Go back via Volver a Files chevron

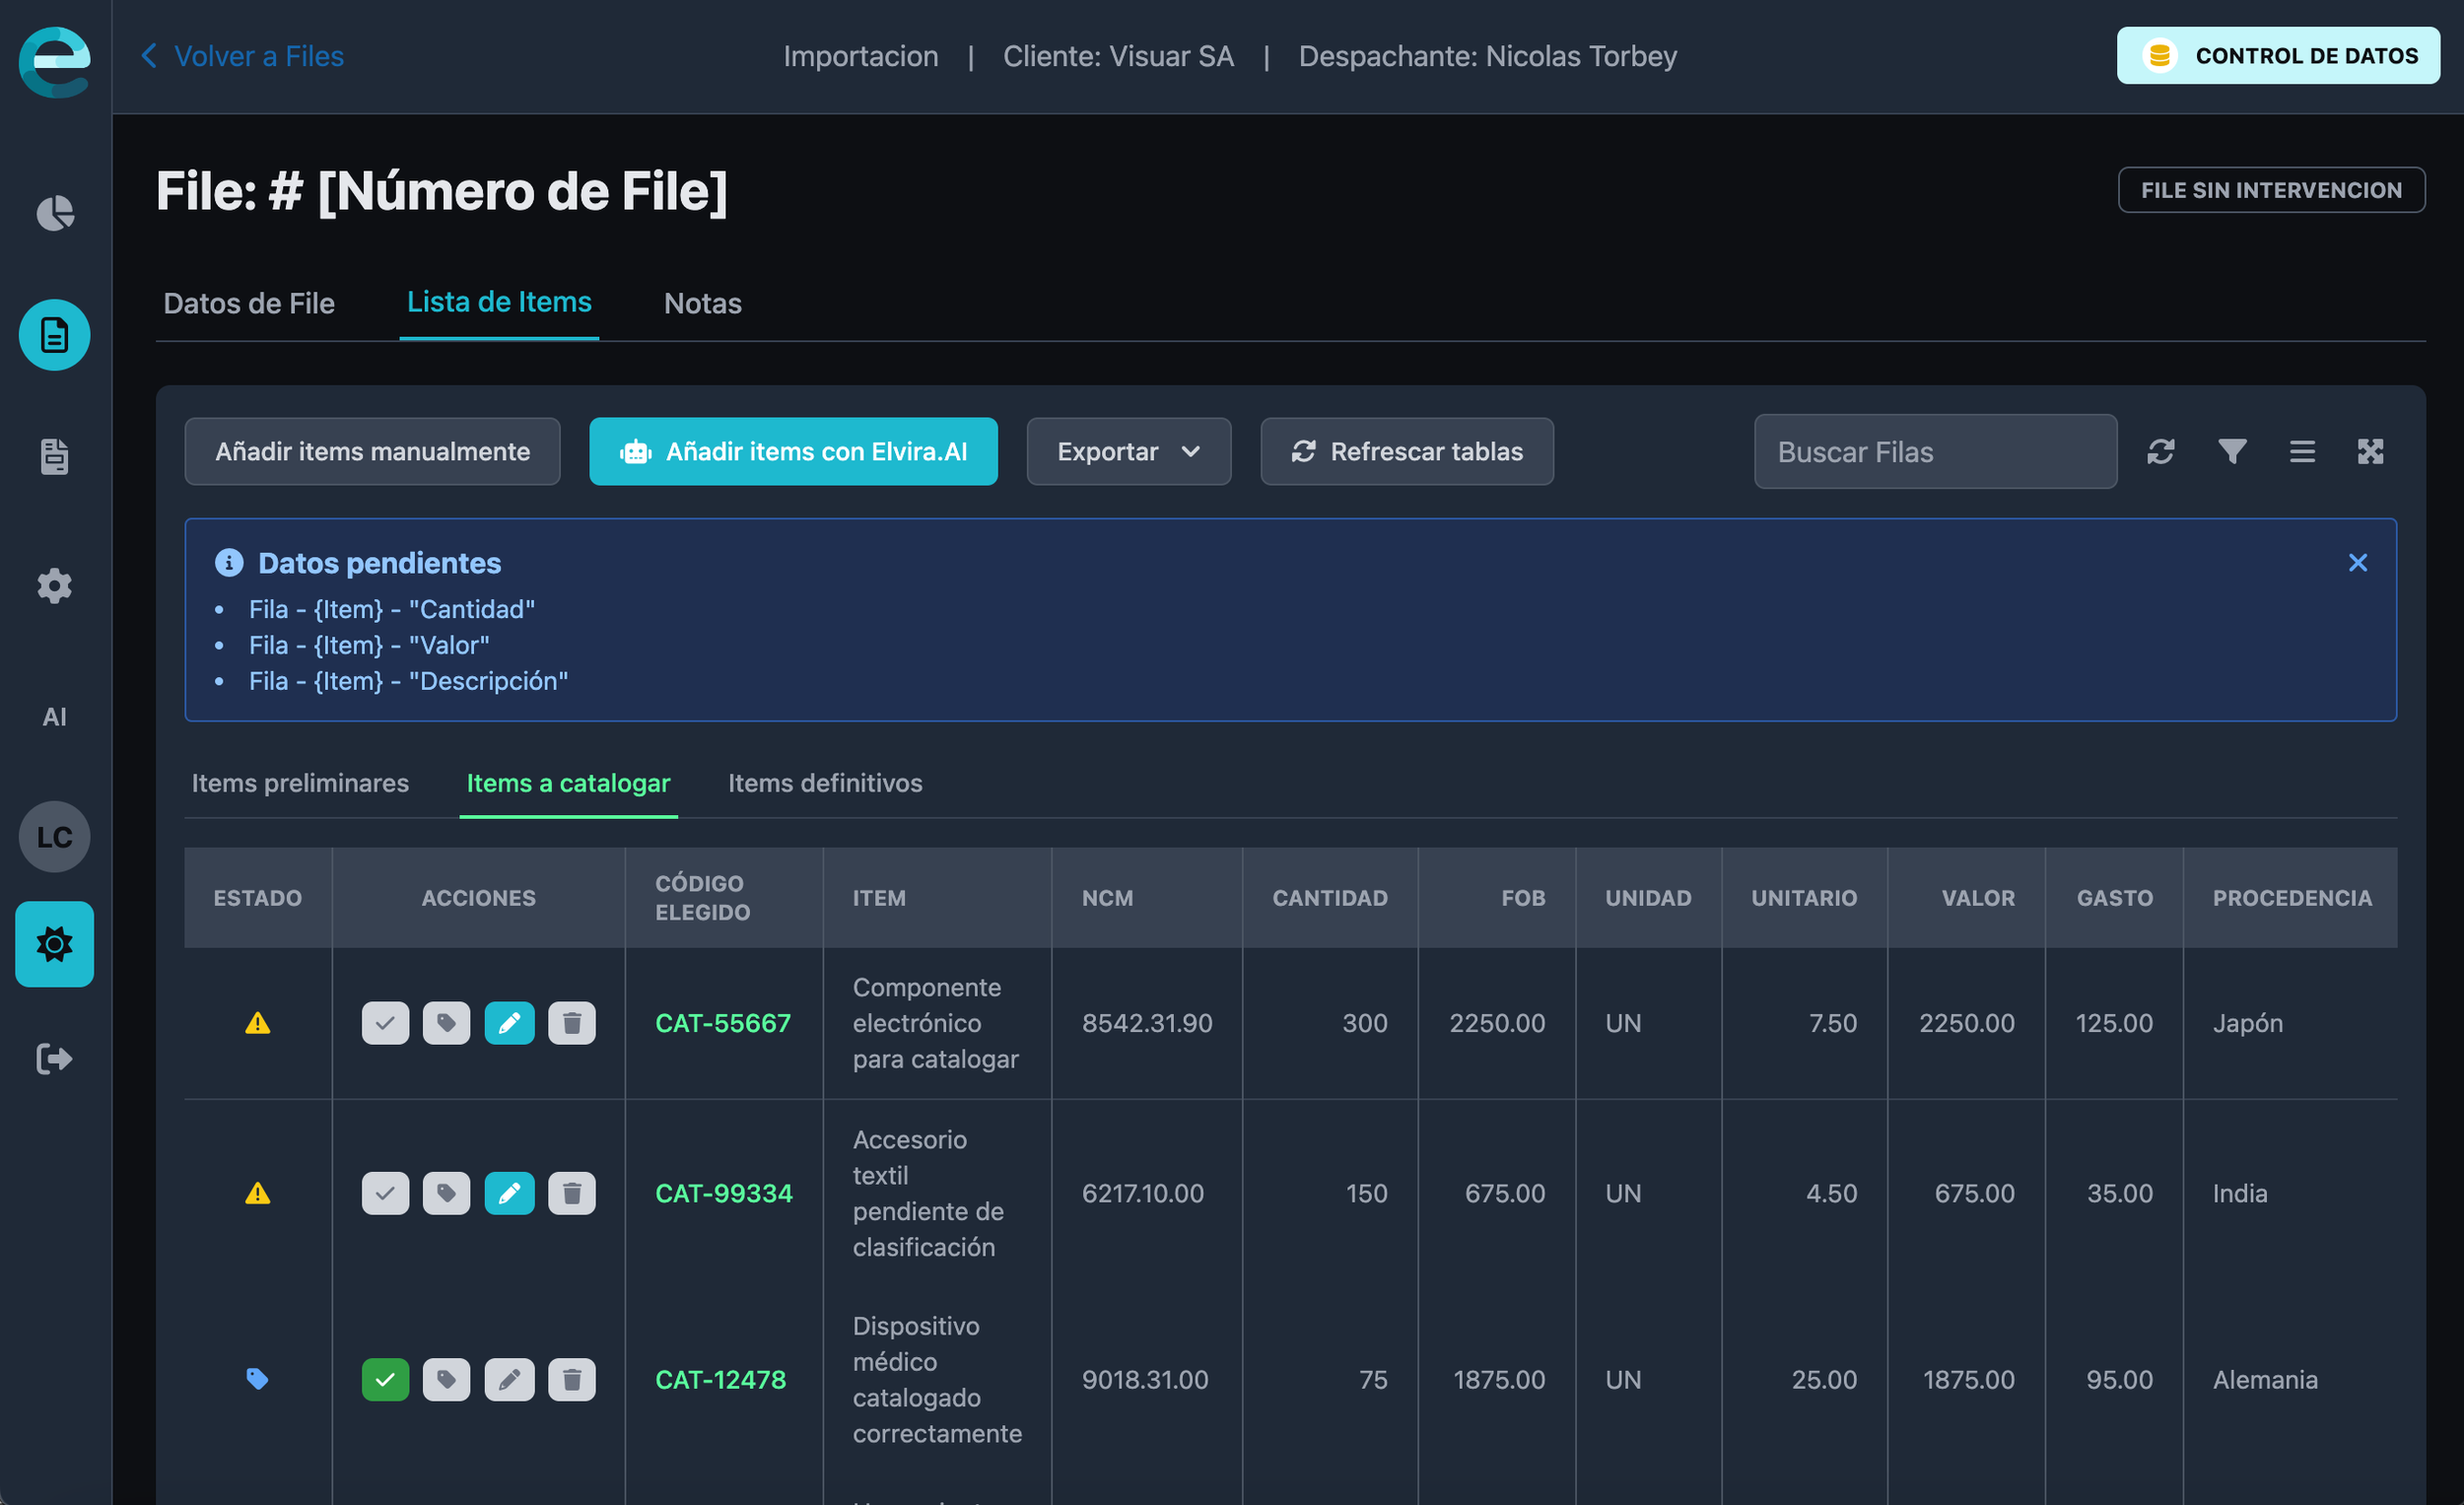pos(150,56)
